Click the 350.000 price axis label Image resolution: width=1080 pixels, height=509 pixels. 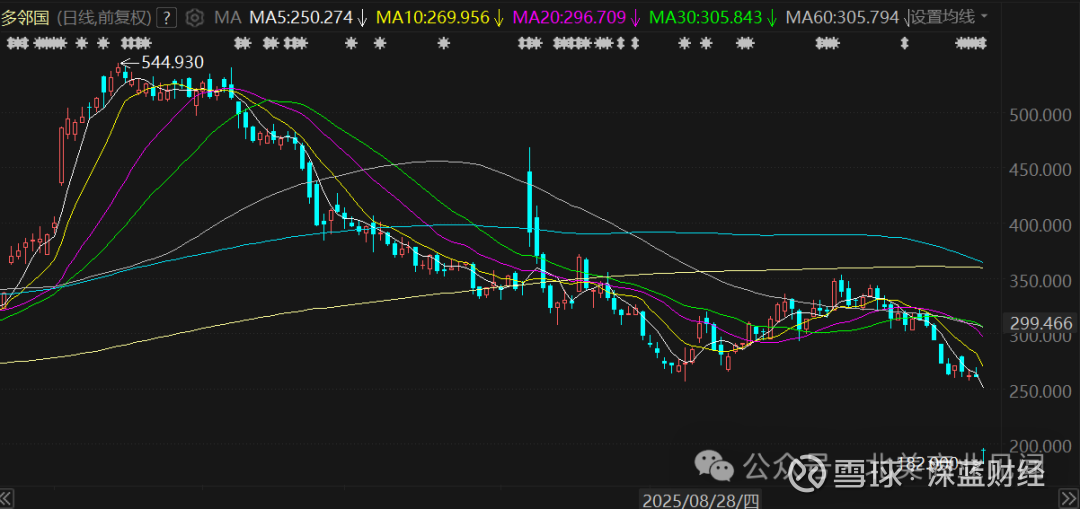[x=1041, y=281]
